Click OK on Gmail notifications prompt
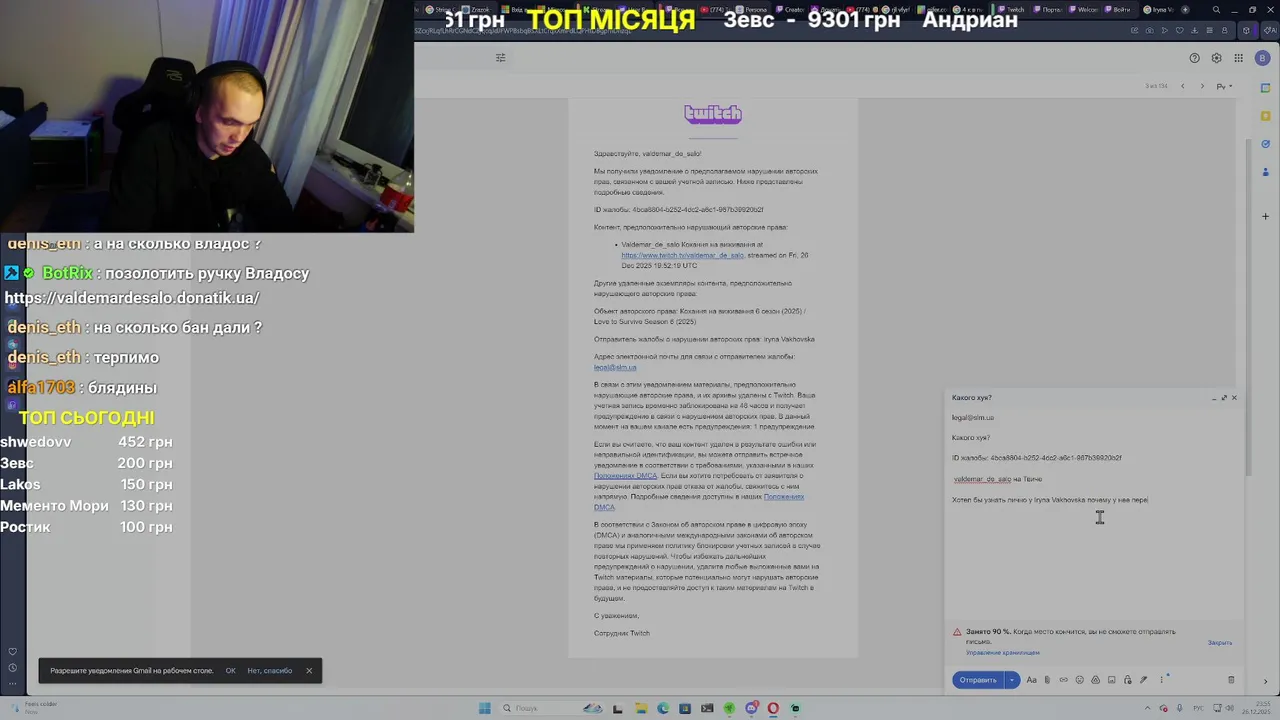This screenshot has height=720, width=1280. click(x=230, y=671)
